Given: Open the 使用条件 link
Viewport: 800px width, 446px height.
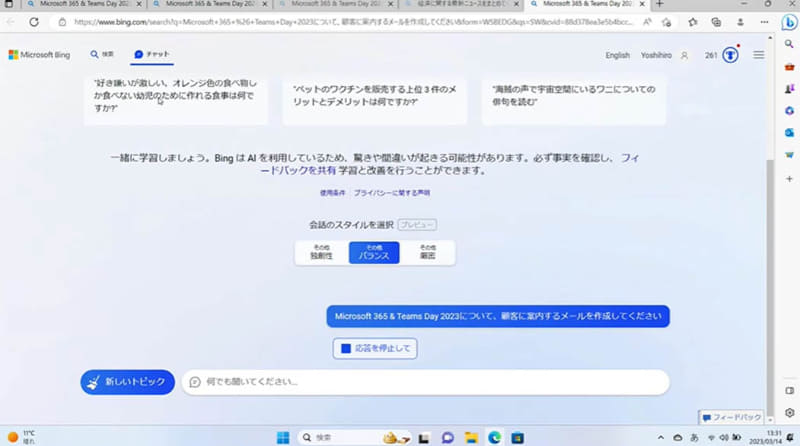Looking at the screenshot, I should click(332, 193).
